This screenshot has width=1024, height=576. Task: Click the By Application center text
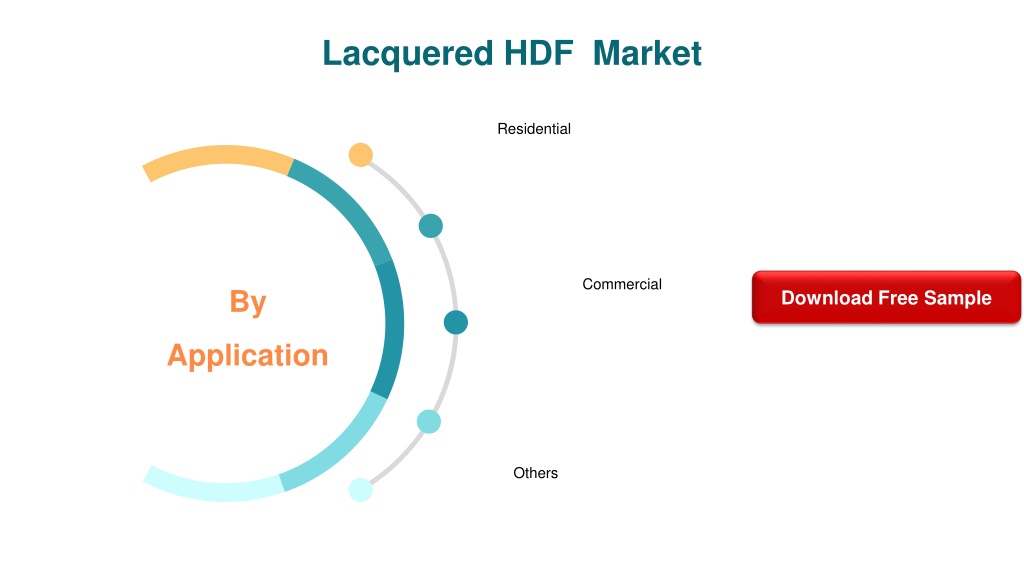click(248, 328)
